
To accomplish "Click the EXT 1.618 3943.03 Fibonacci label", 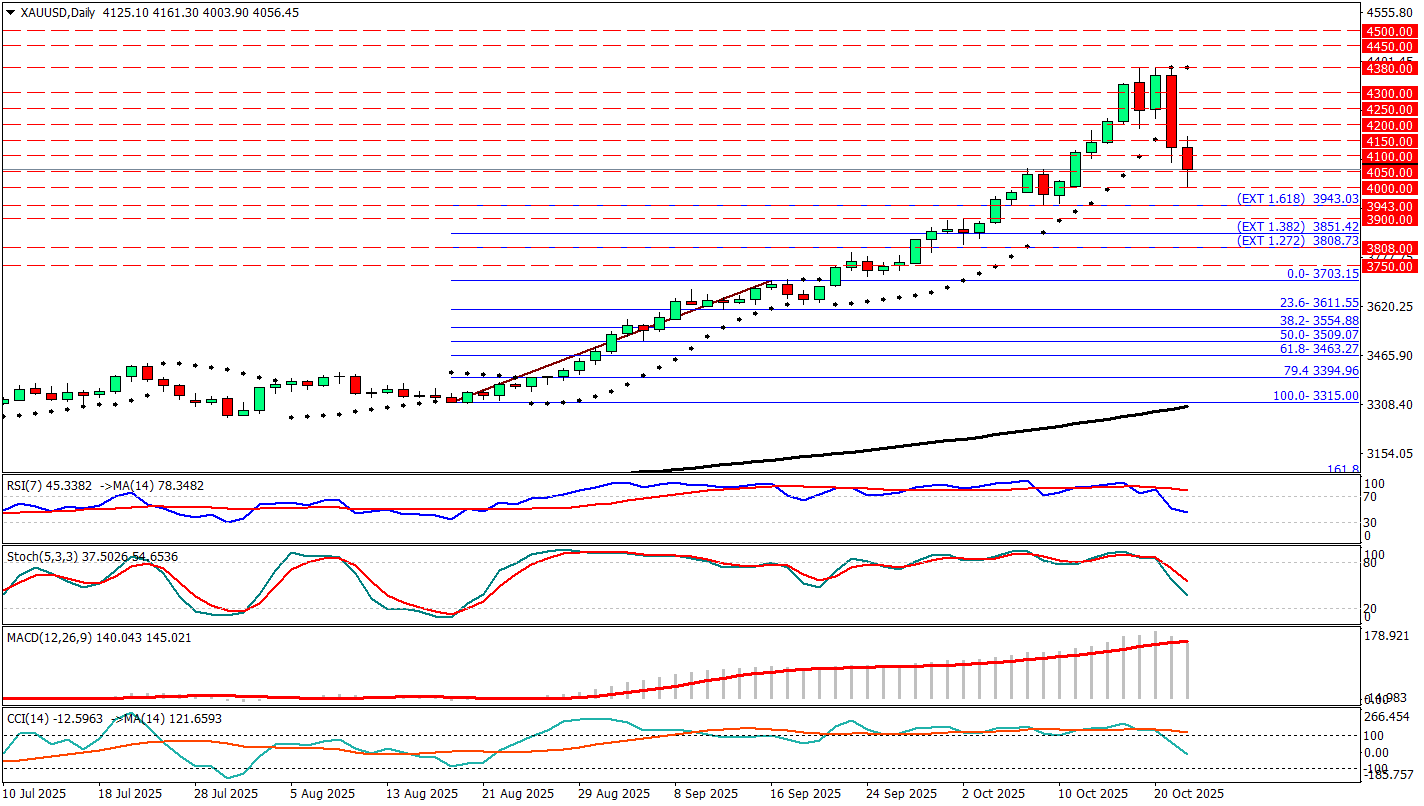I will coord(1297,199).
